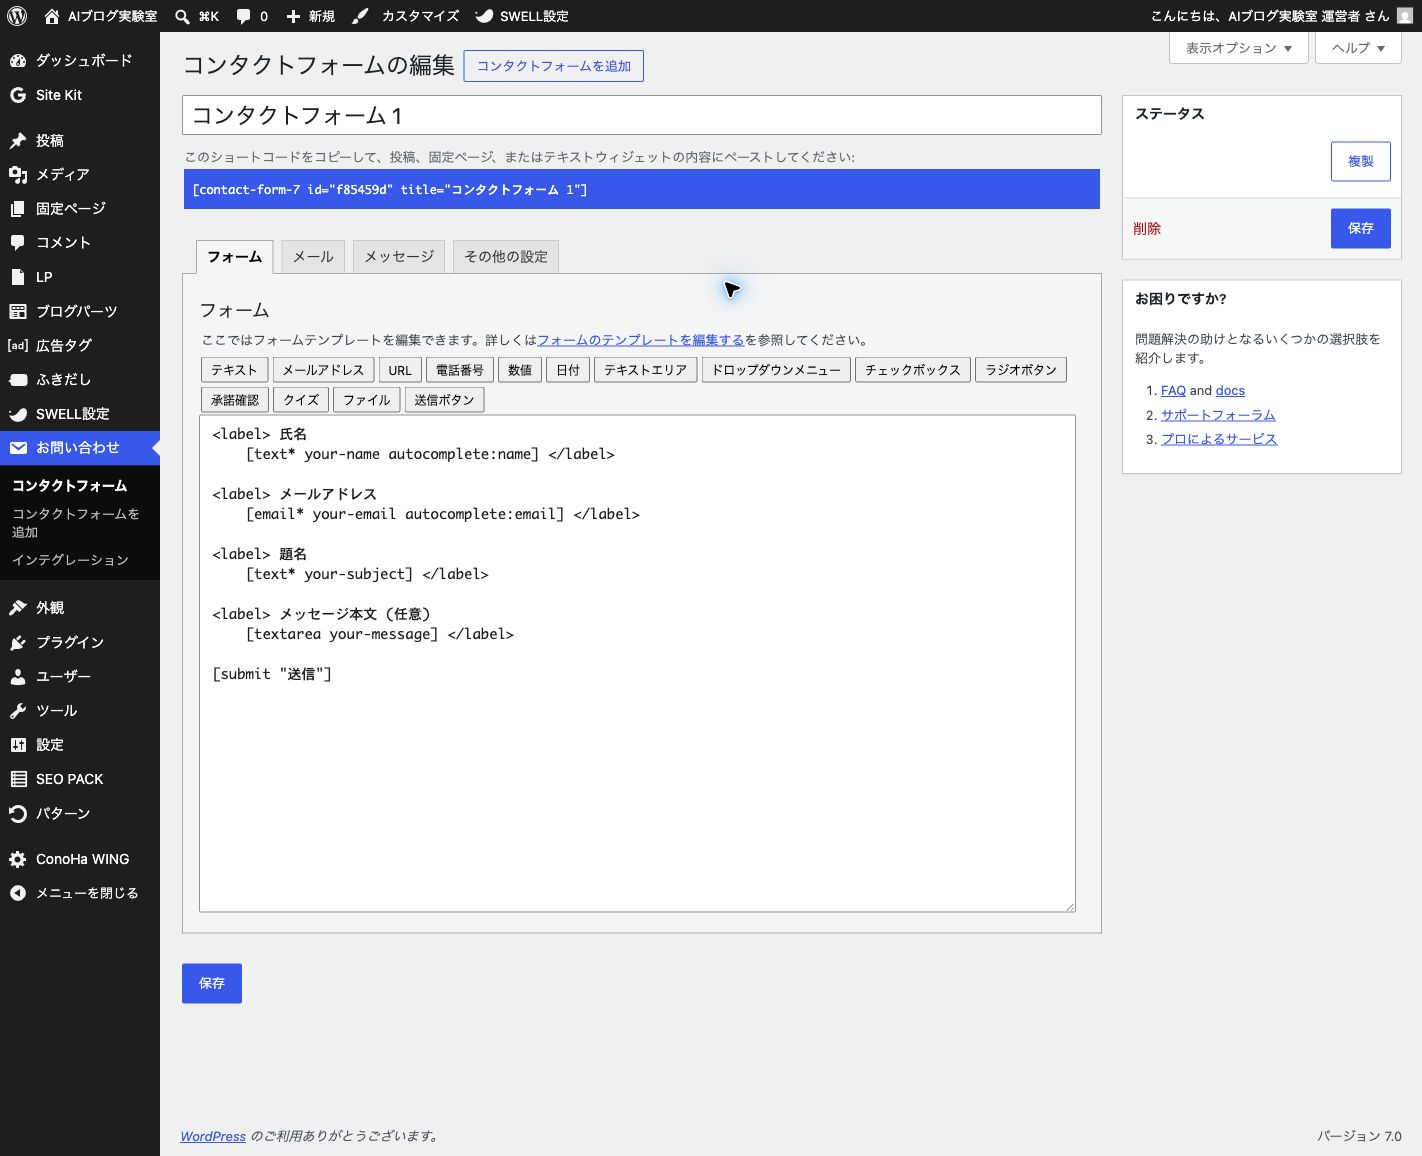The height and width of the screenshot is (1156, 1422).
Task: Click the user avatar in the admin bar
Action: (1405, 16)
